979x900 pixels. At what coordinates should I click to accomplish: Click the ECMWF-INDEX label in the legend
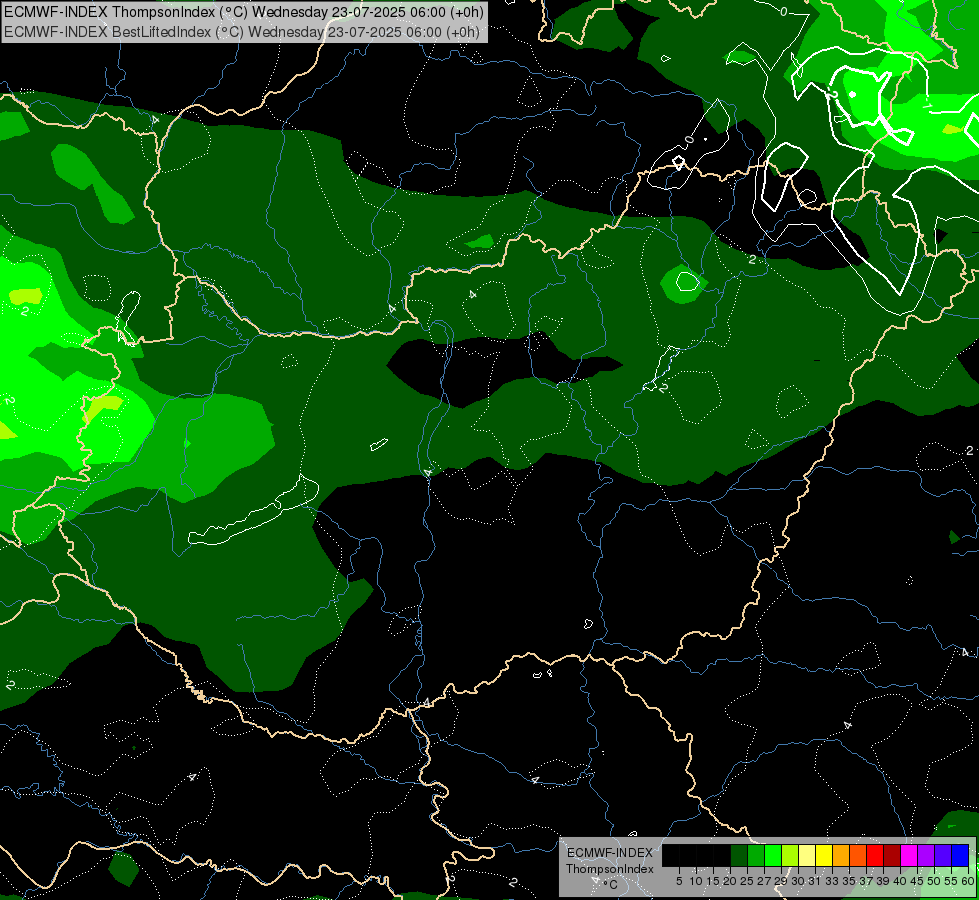(609, 853)
